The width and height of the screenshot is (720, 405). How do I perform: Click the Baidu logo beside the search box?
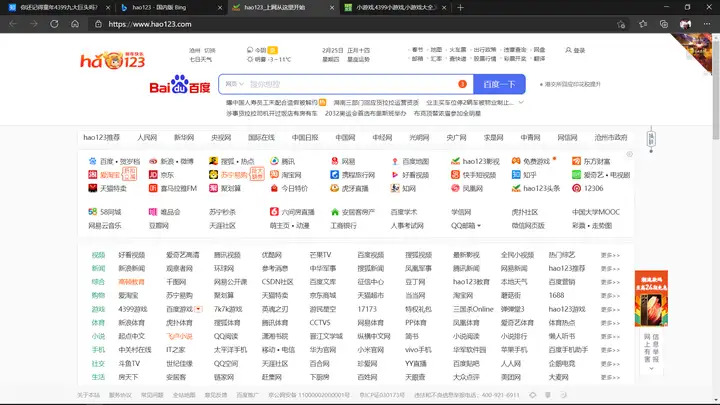click(x=180, y=84)
